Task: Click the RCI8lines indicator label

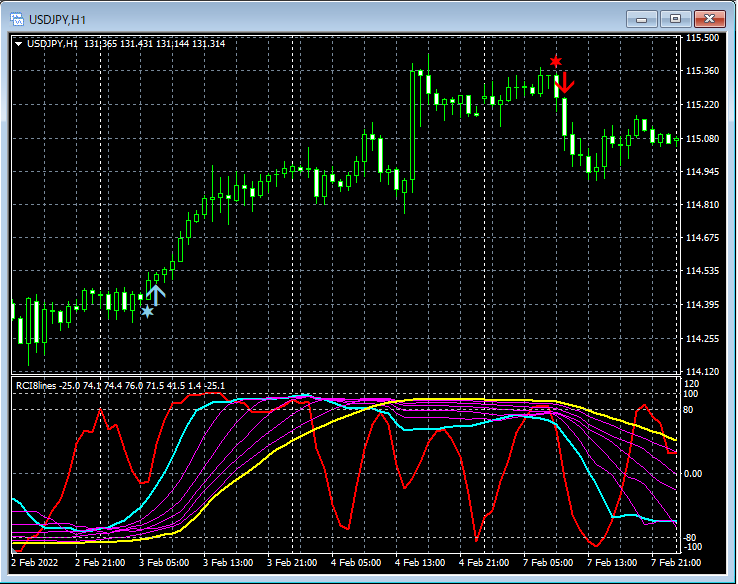Action: click(x=35, y=385)
